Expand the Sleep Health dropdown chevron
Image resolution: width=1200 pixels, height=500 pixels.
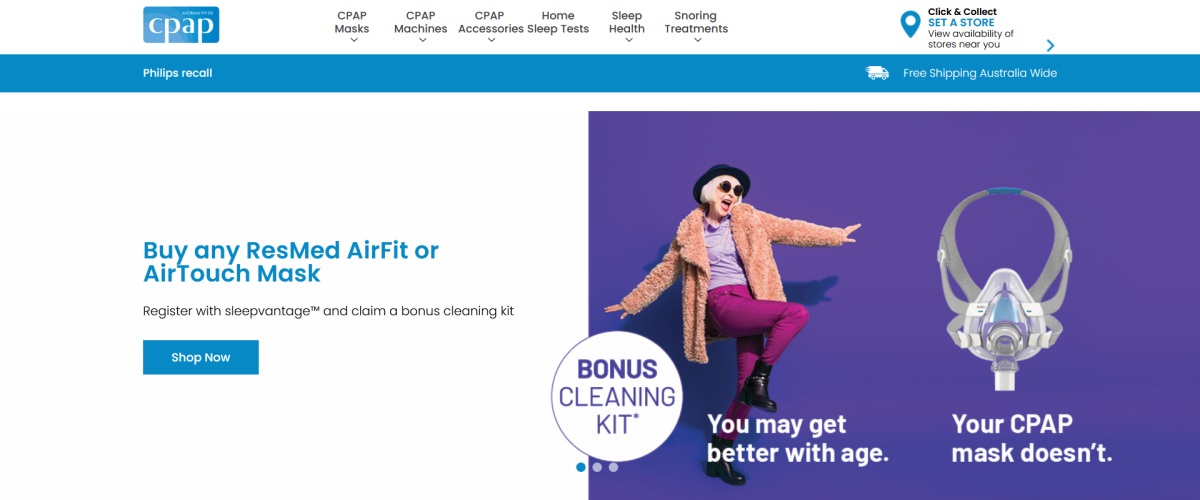coord(627,41)
